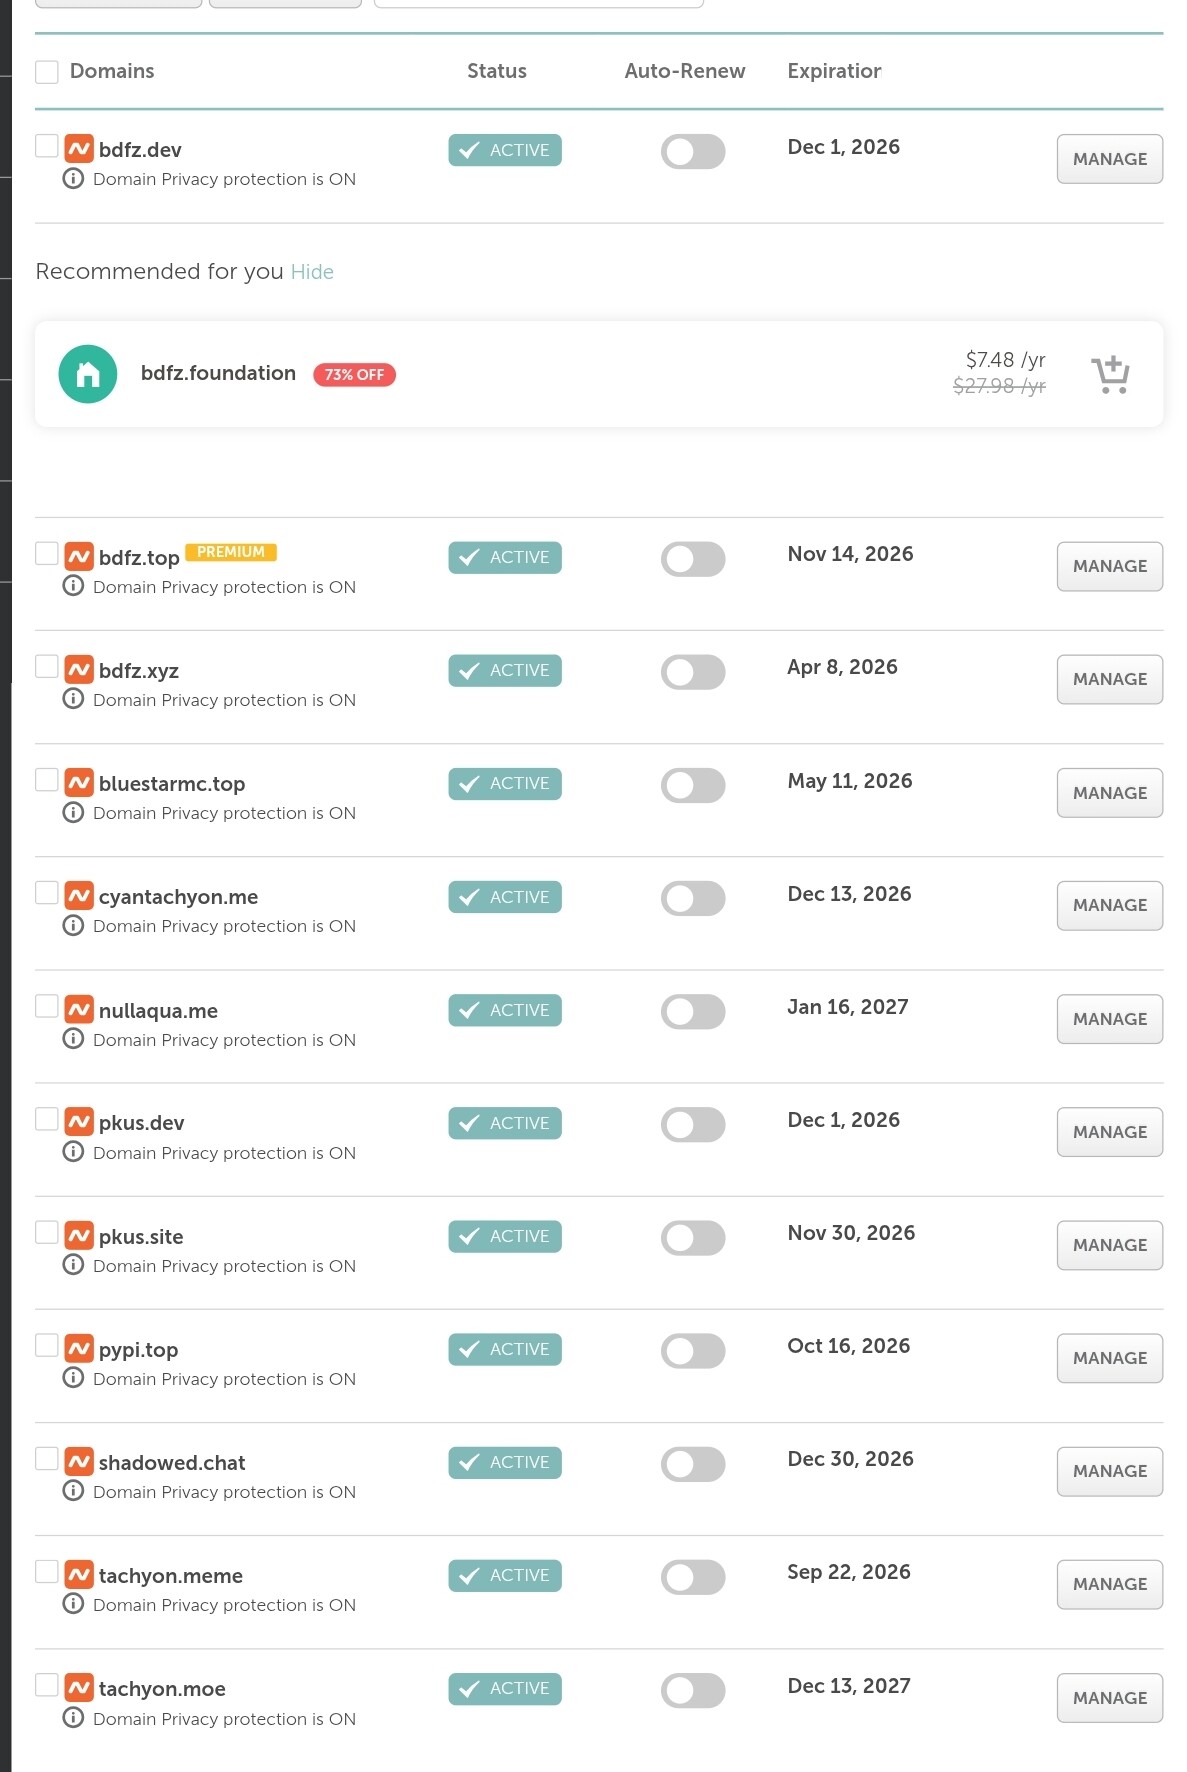Enable auto-renew for bluestarmc.top
This screenshot has height=1772, width=1187.
point(692,785)
